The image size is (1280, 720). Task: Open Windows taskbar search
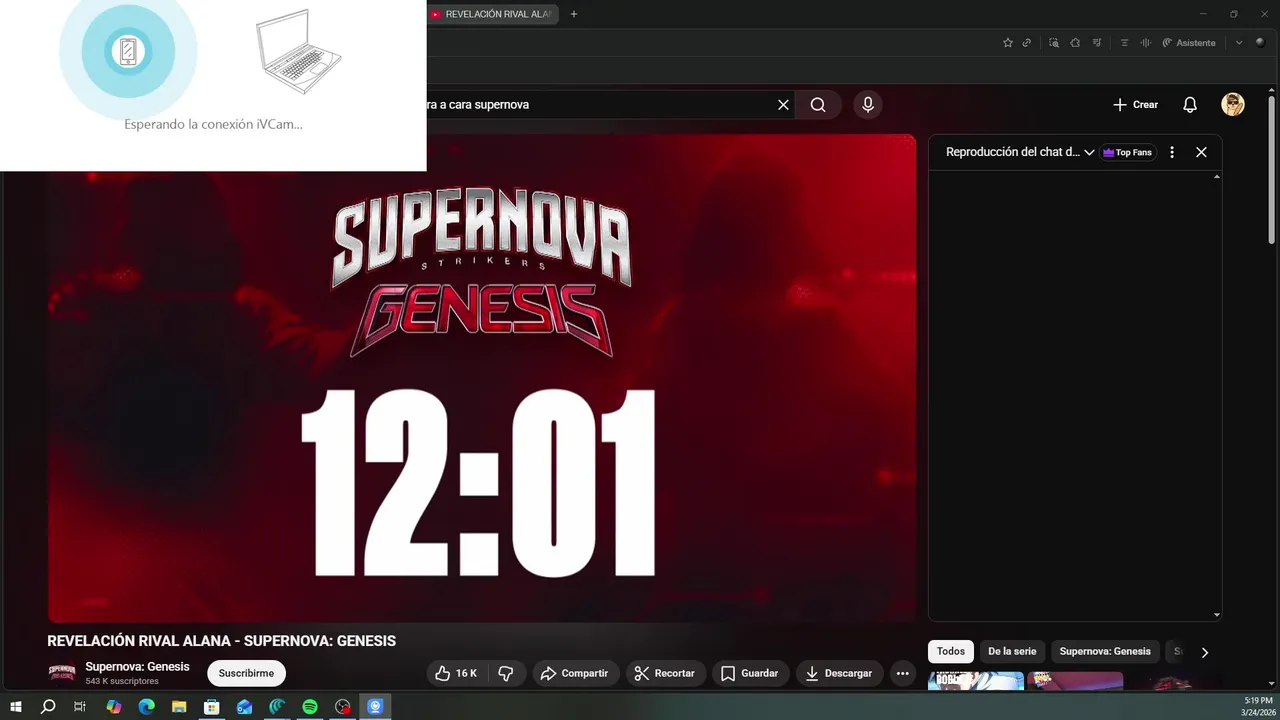coord(48,707)
